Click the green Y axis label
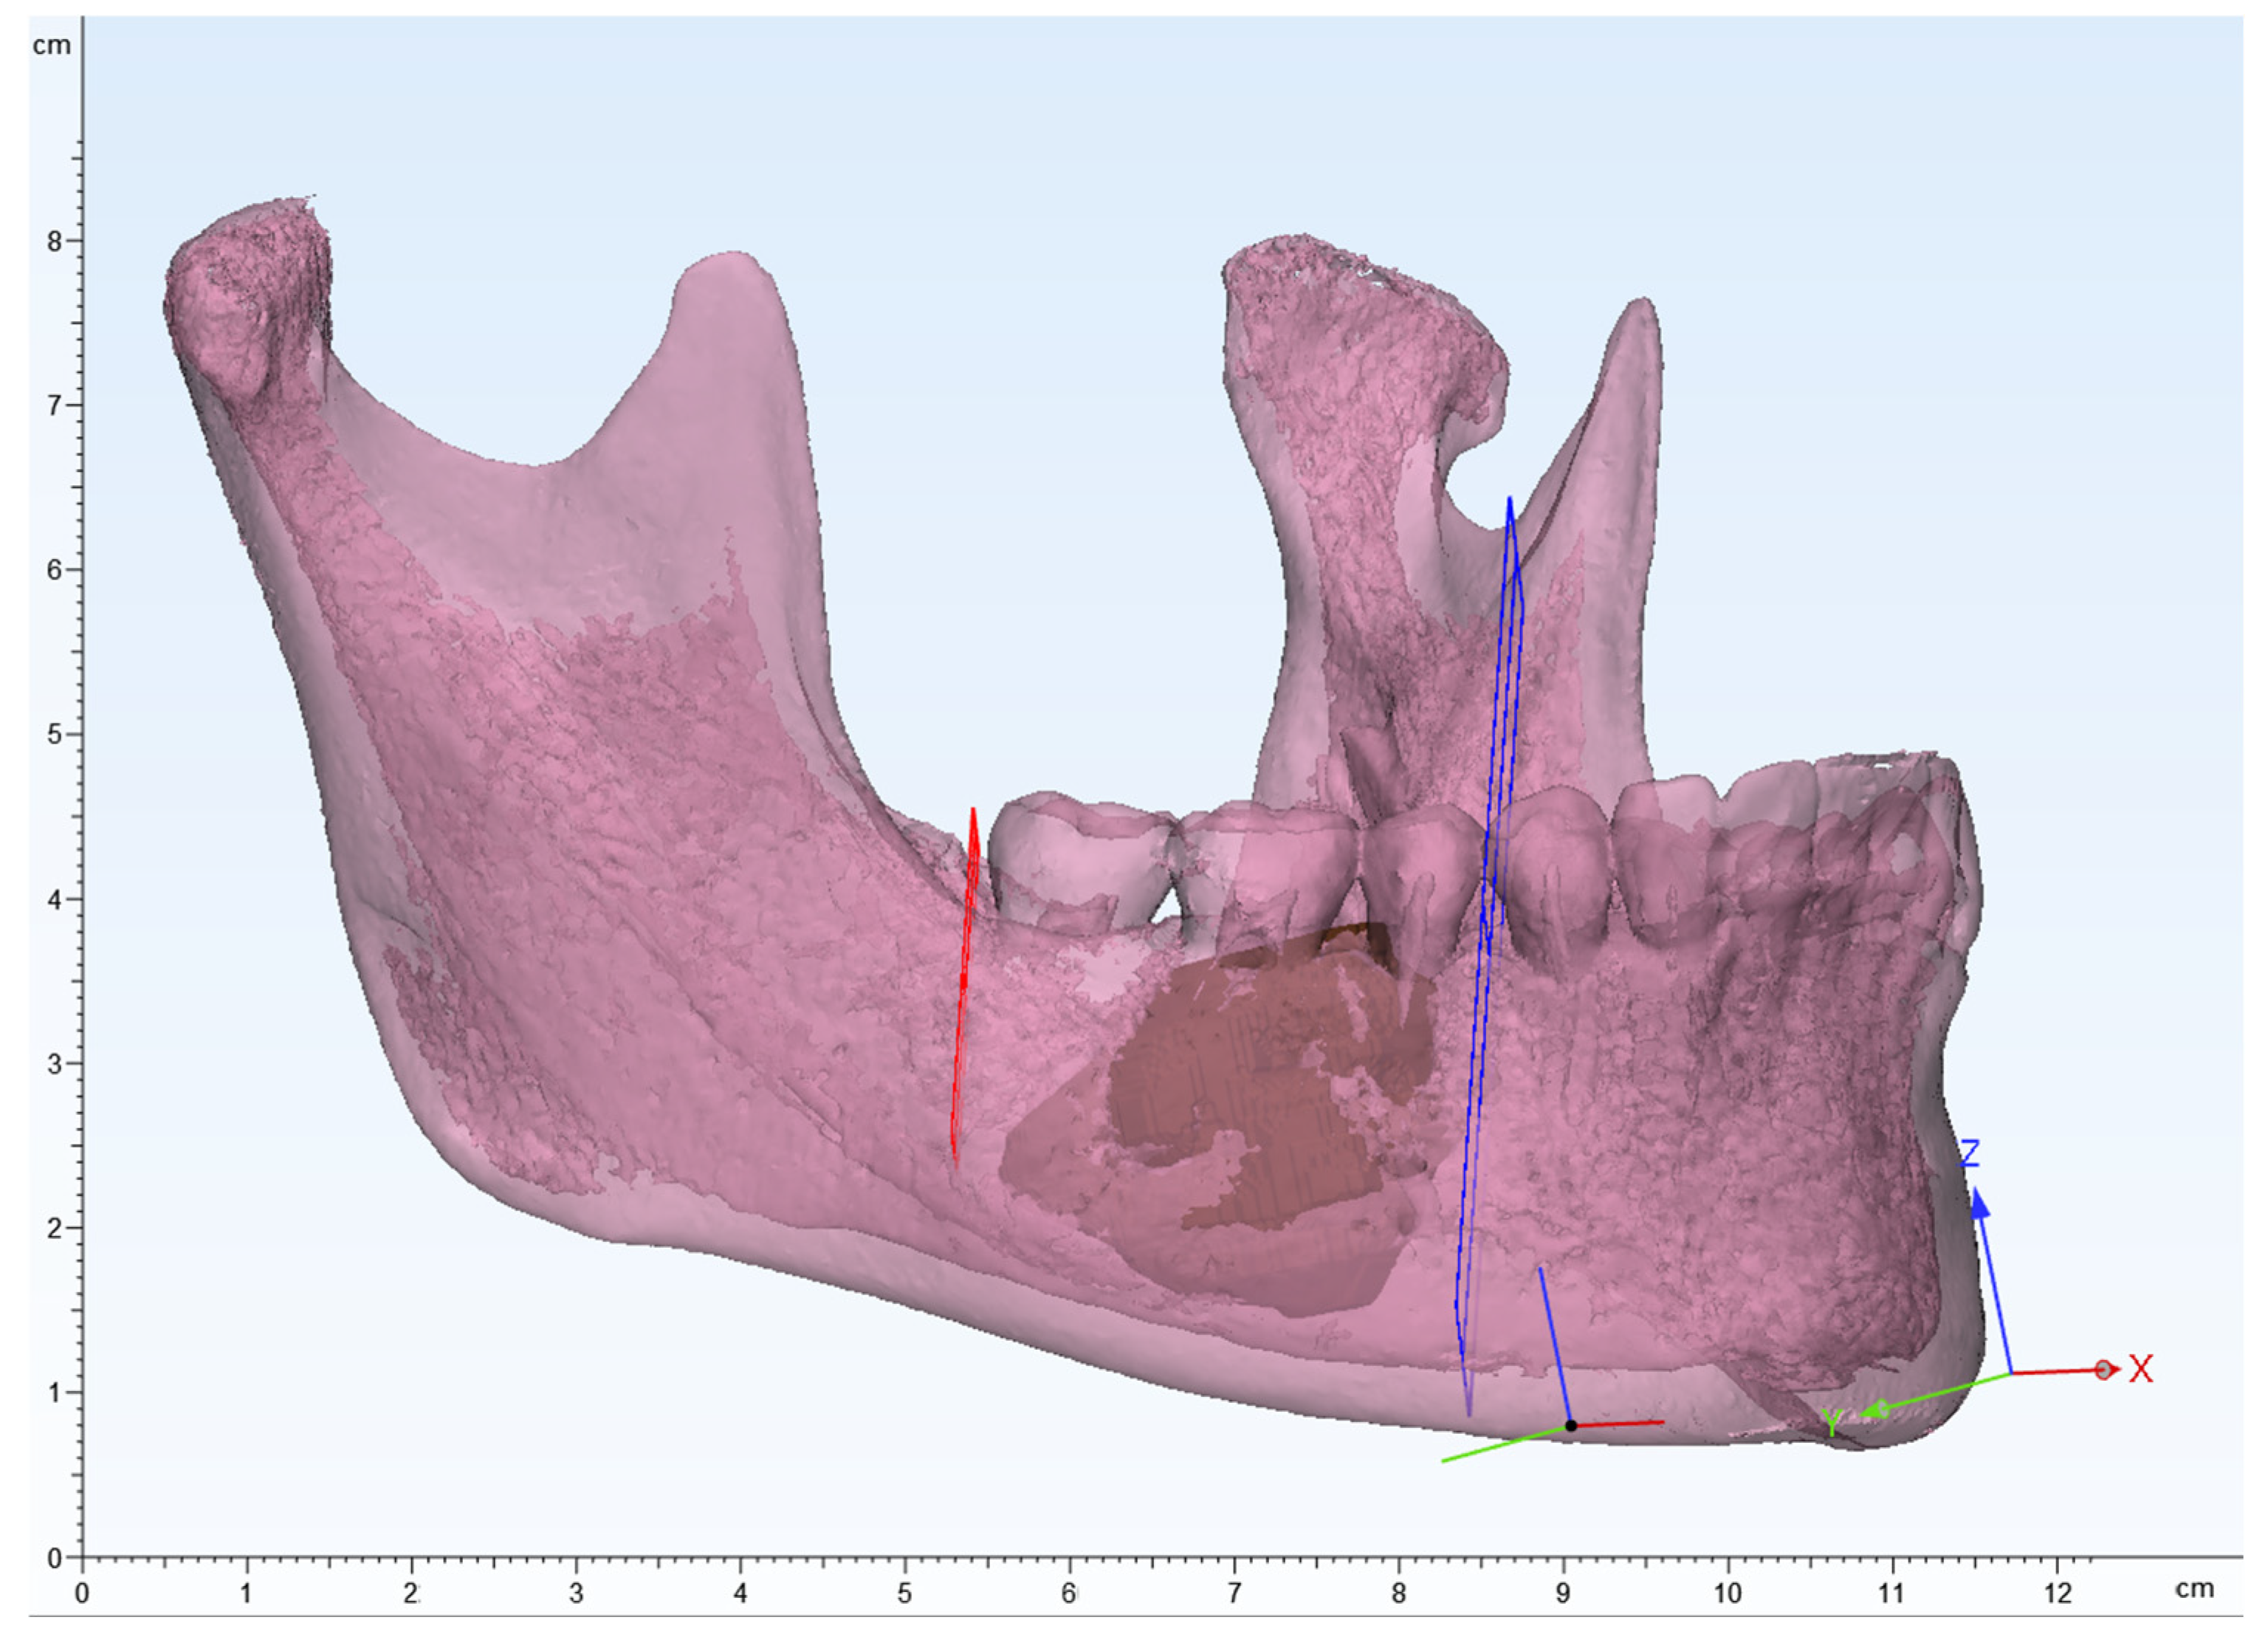The width and height of the screenshot is (2268, 1637). click(x=1830, y=1423)
